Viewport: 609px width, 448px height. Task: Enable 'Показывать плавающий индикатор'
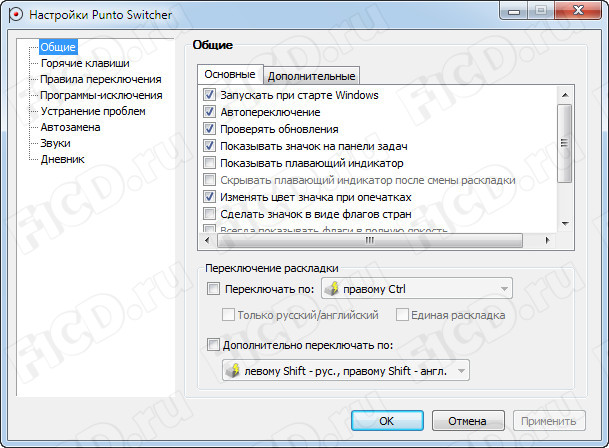click(209, 163)
